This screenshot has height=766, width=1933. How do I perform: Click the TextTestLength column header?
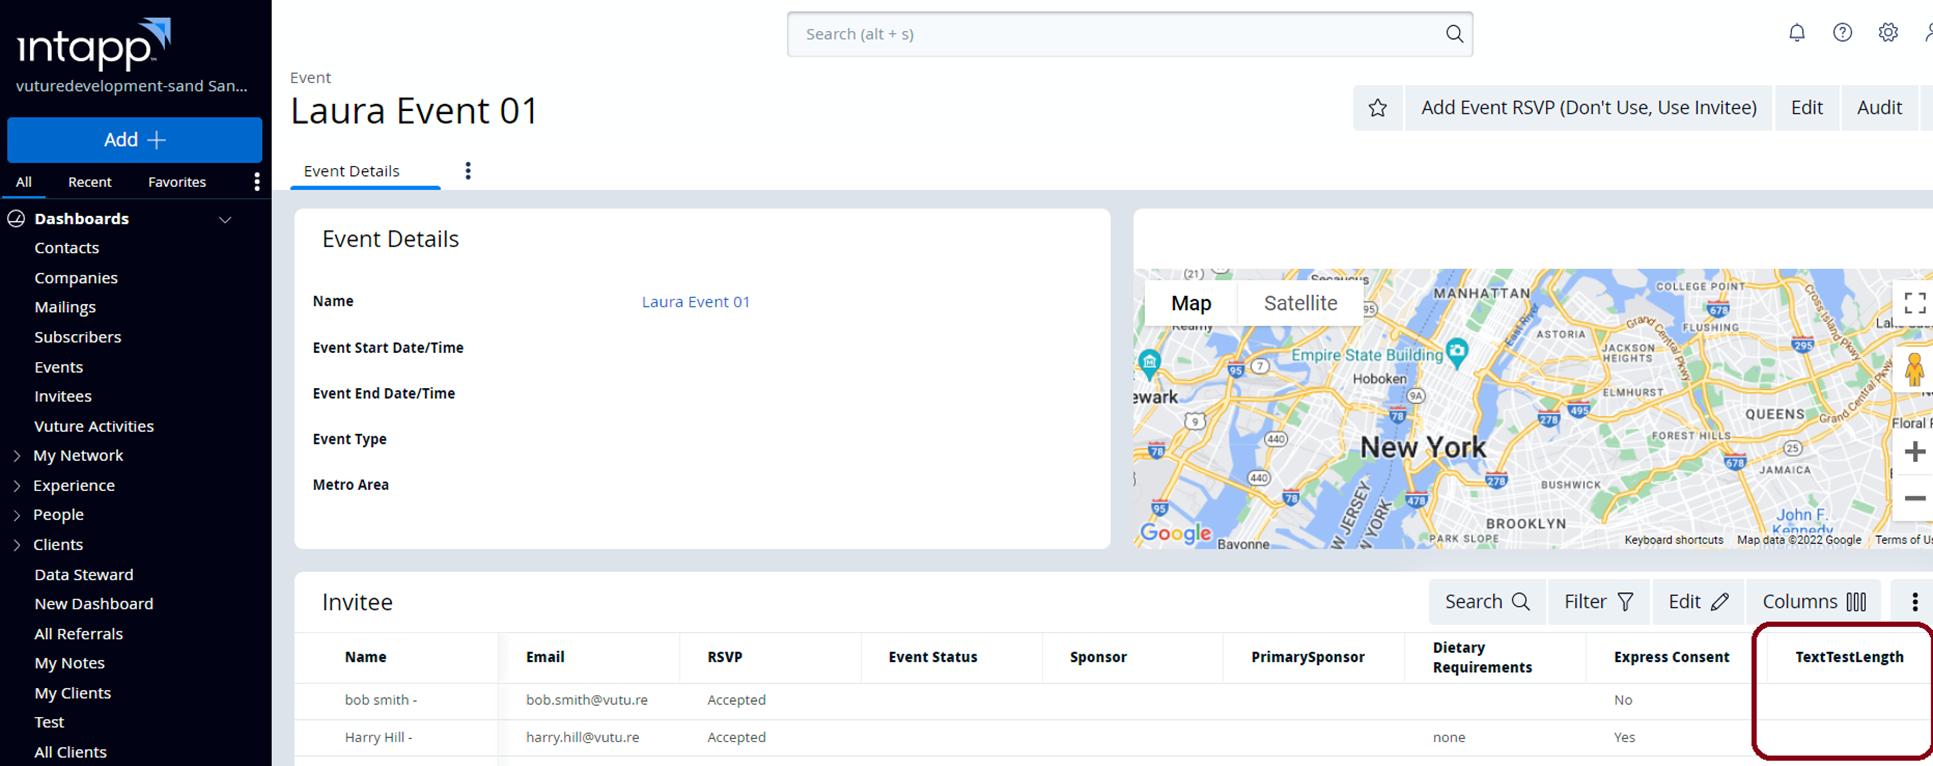click(x=1849, y=657)
